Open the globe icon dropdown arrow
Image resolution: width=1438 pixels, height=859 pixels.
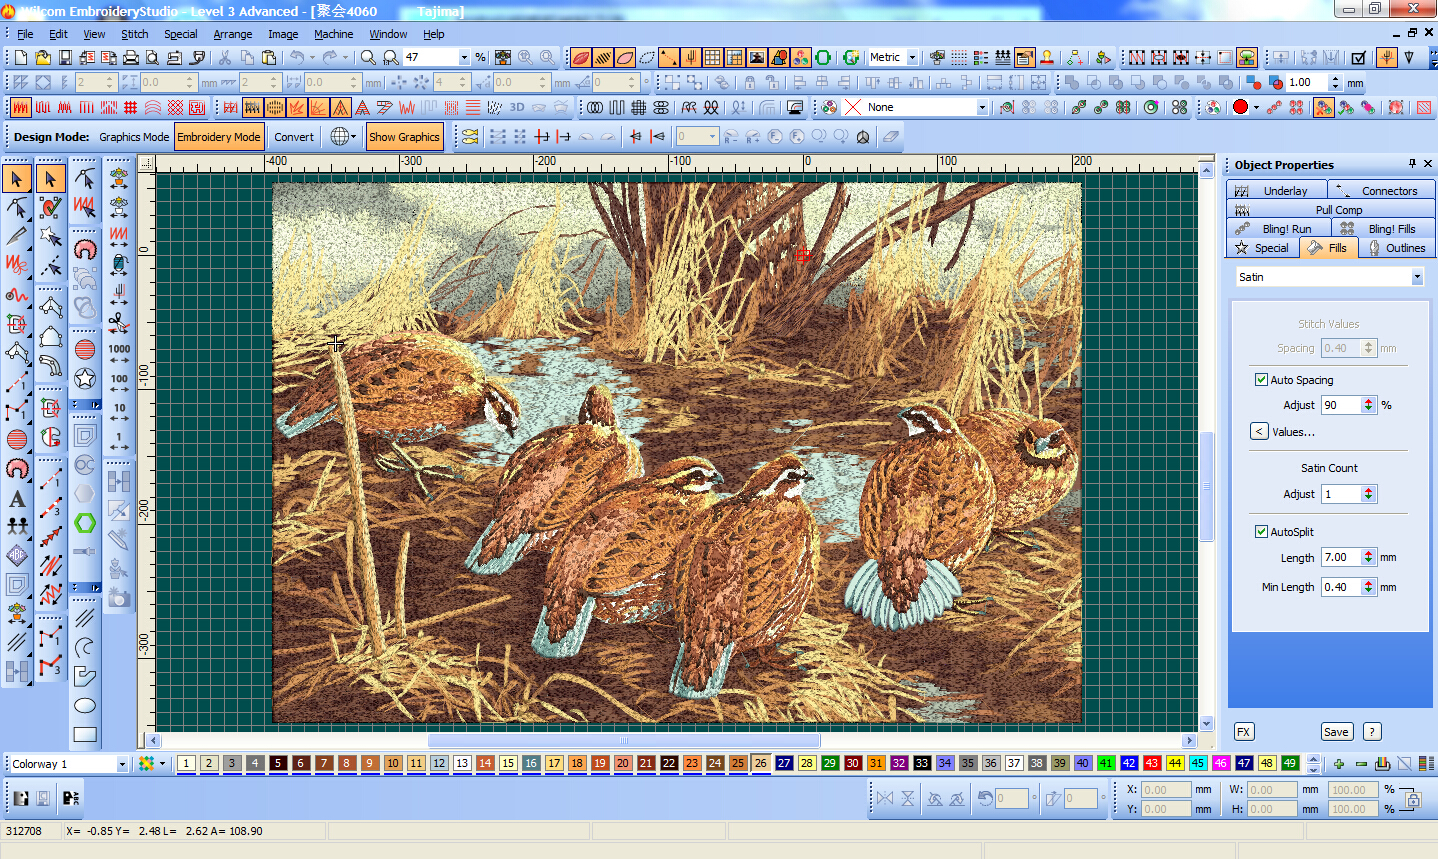click(x=353, y=137)
